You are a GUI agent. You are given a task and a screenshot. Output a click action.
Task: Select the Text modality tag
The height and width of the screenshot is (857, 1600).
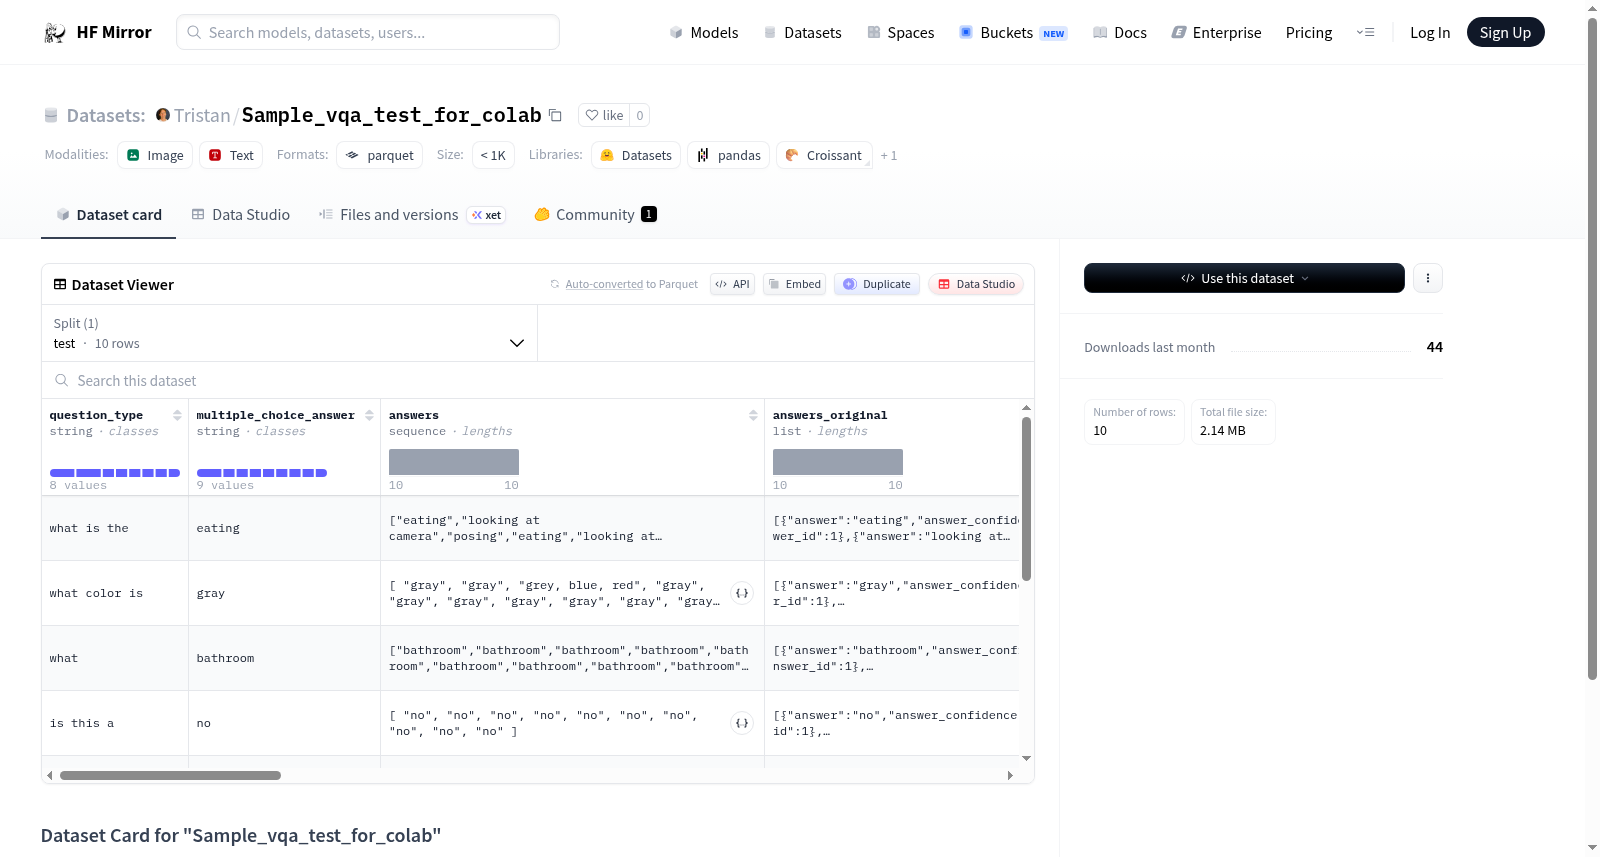231,155
